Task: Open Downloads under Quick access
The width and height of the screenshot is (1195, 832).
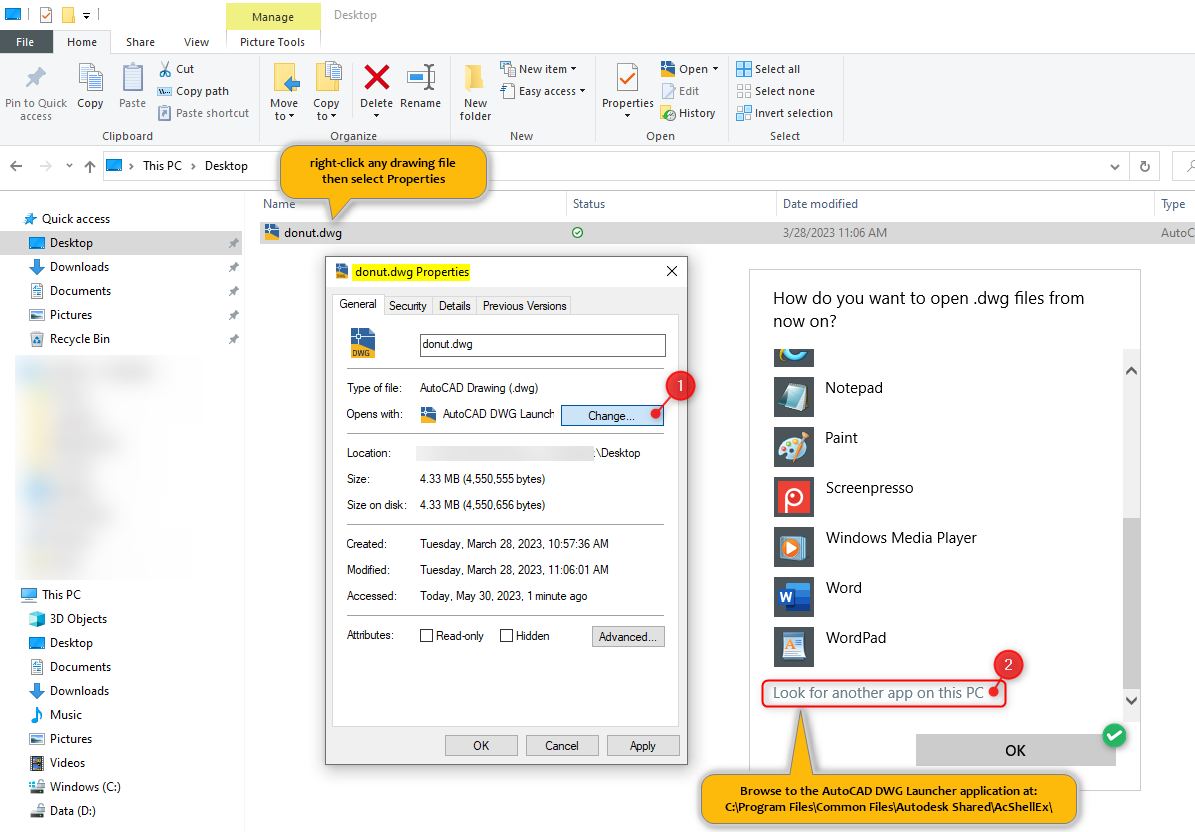Action: click(79, 267)
